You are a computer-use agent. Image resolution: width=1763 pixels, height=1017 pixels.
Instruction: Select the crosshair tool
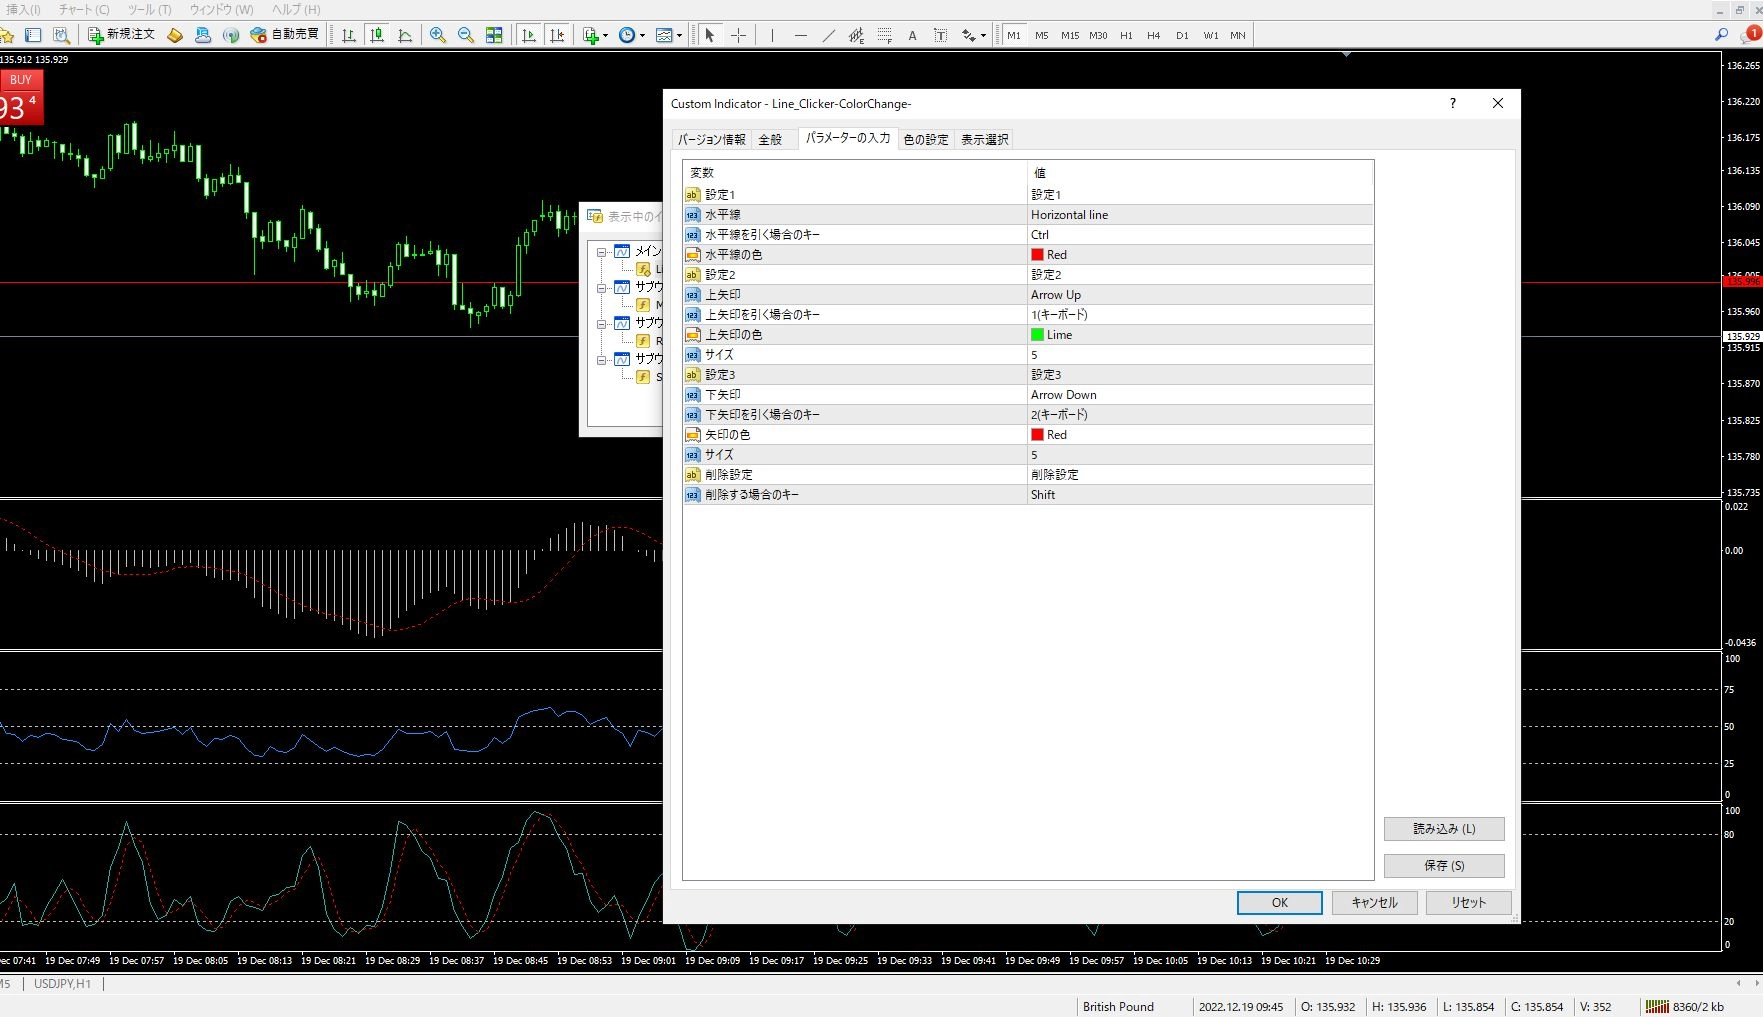tap(738, 35)
